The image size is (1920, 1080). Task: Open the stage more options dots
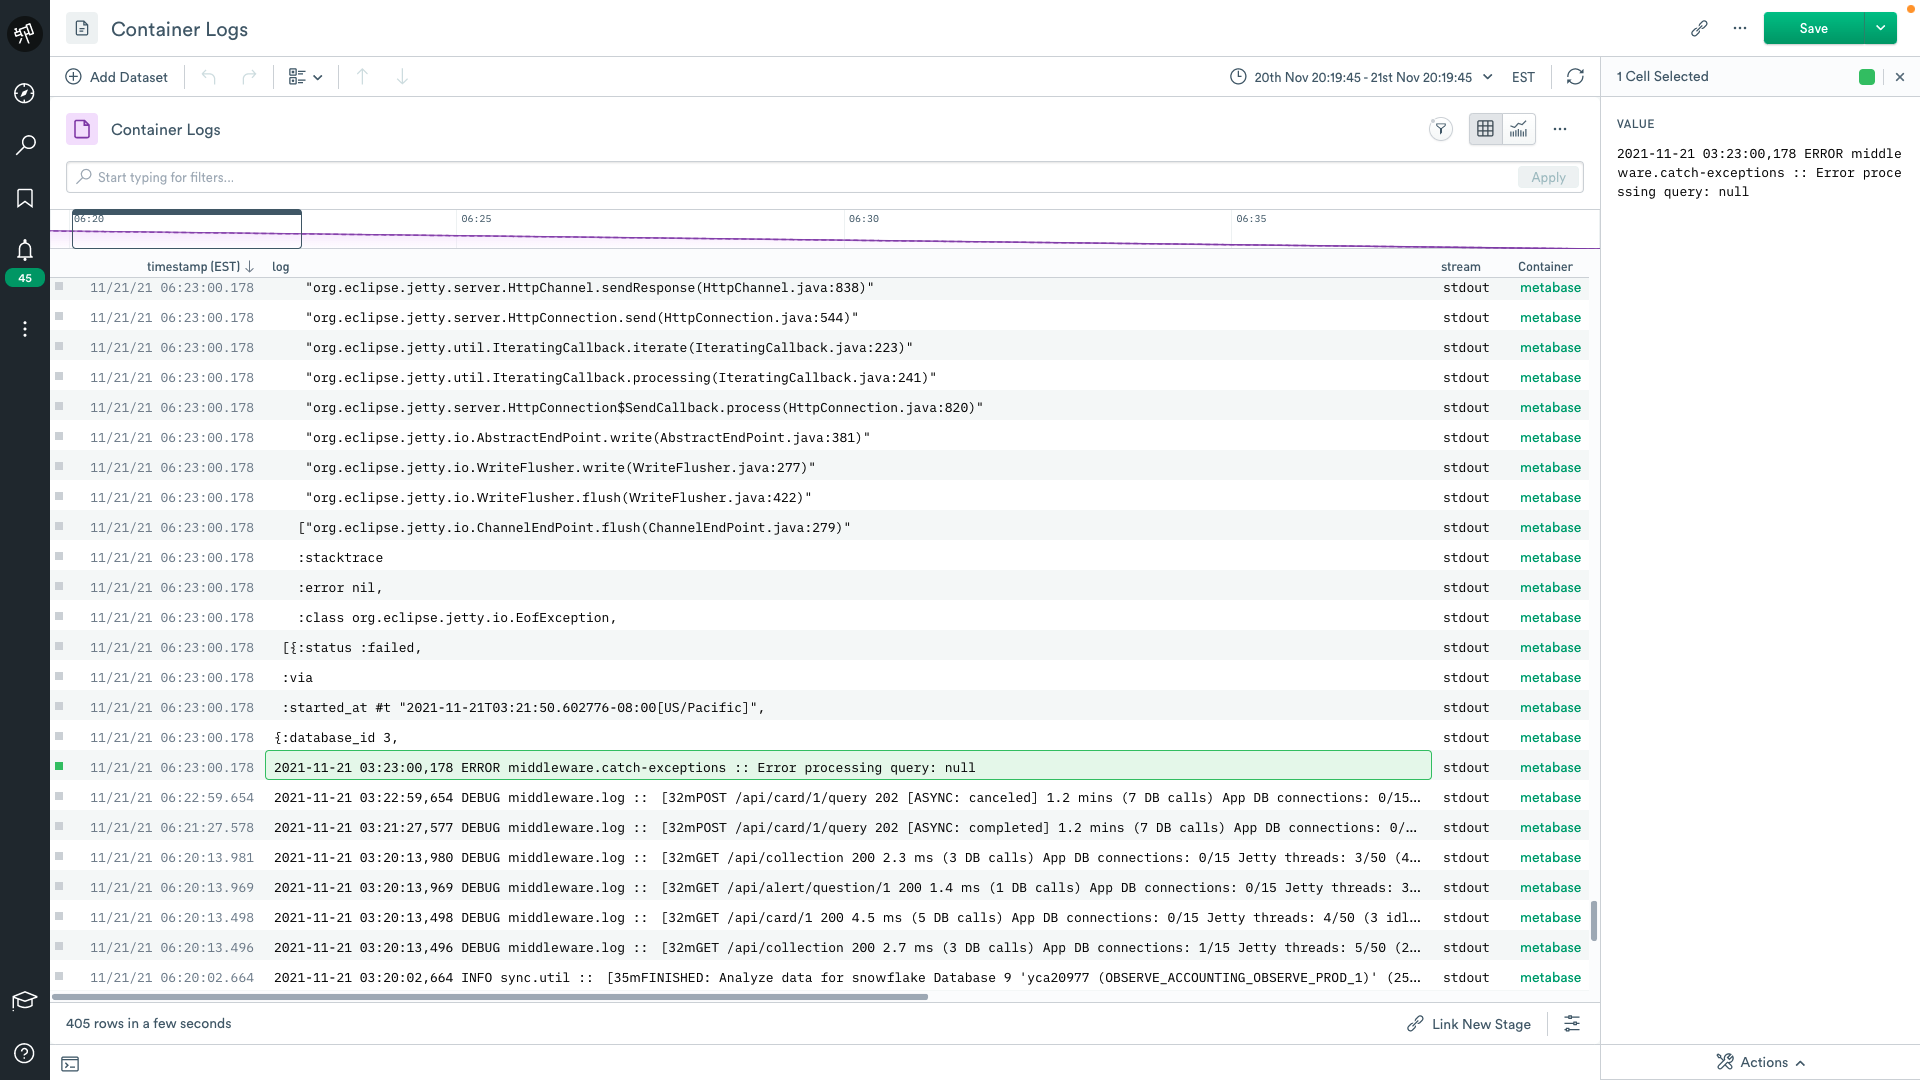(x=1560, y=129)
